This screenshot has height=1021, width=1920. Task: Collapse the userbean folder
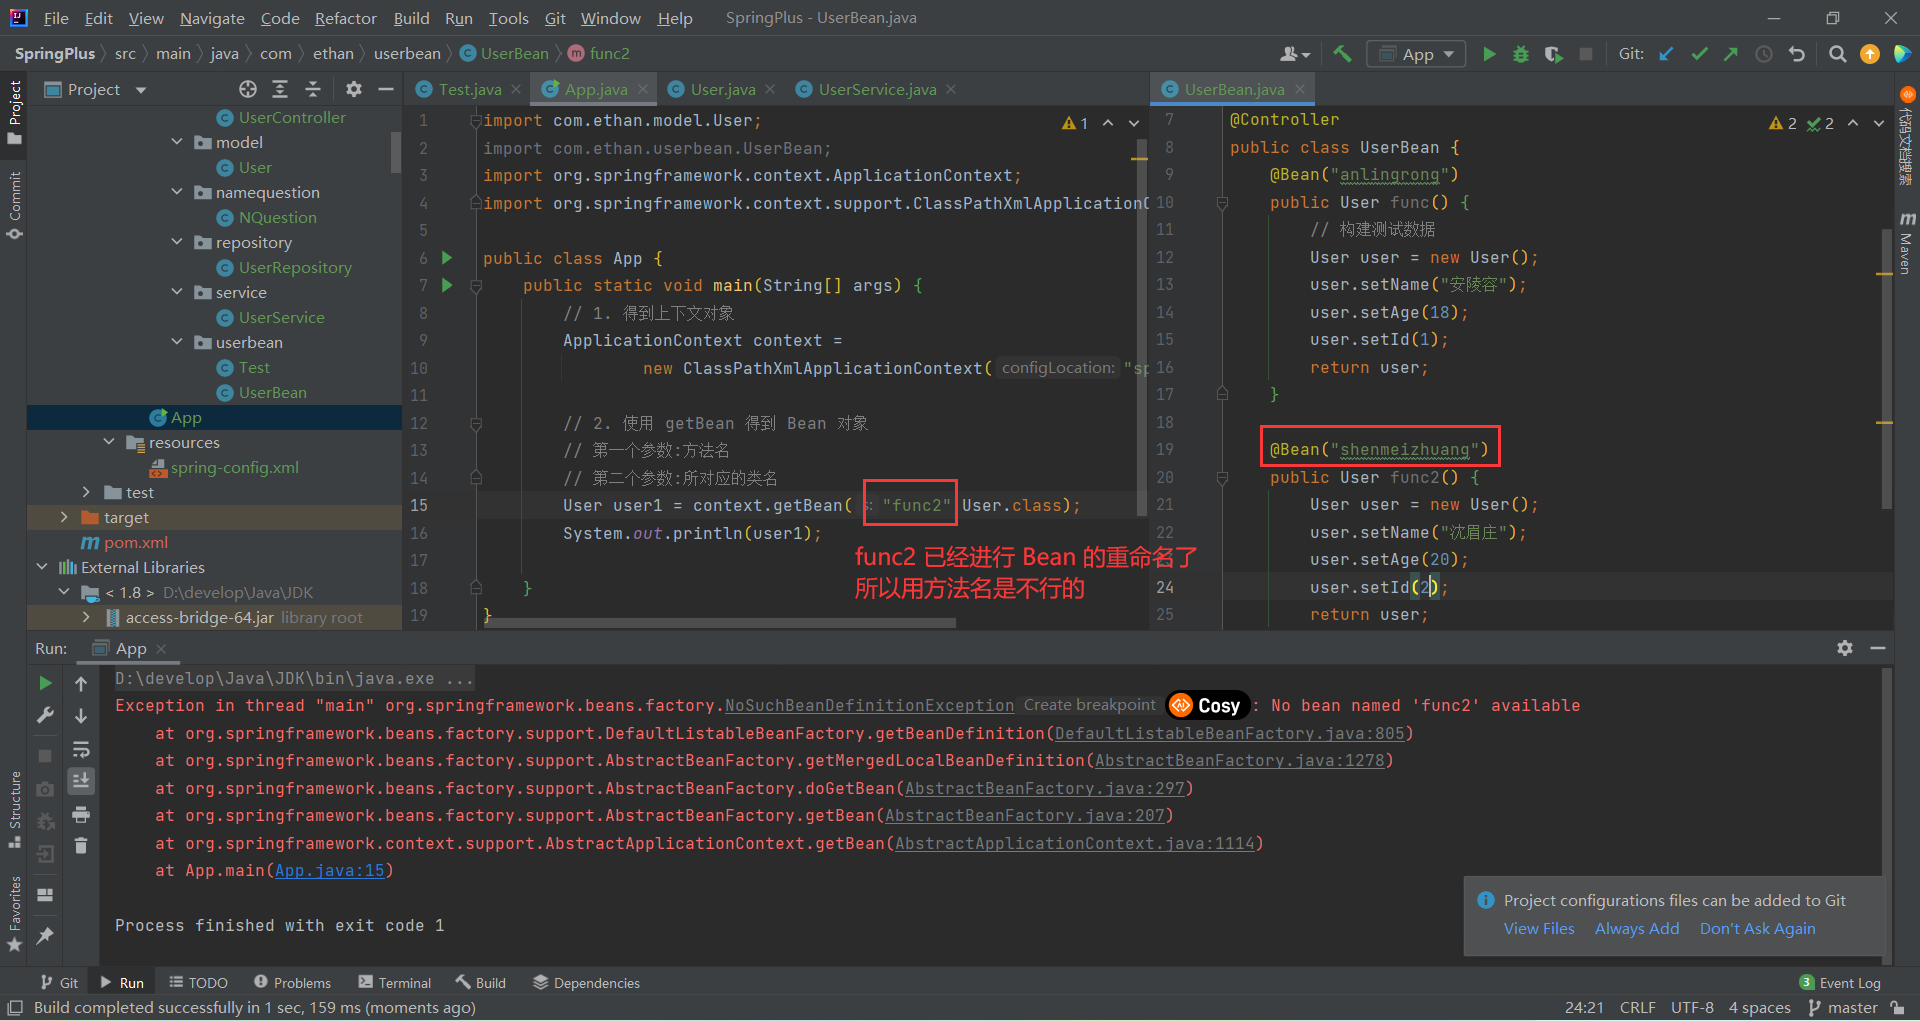pyautogui.click(x=177, y=342)
